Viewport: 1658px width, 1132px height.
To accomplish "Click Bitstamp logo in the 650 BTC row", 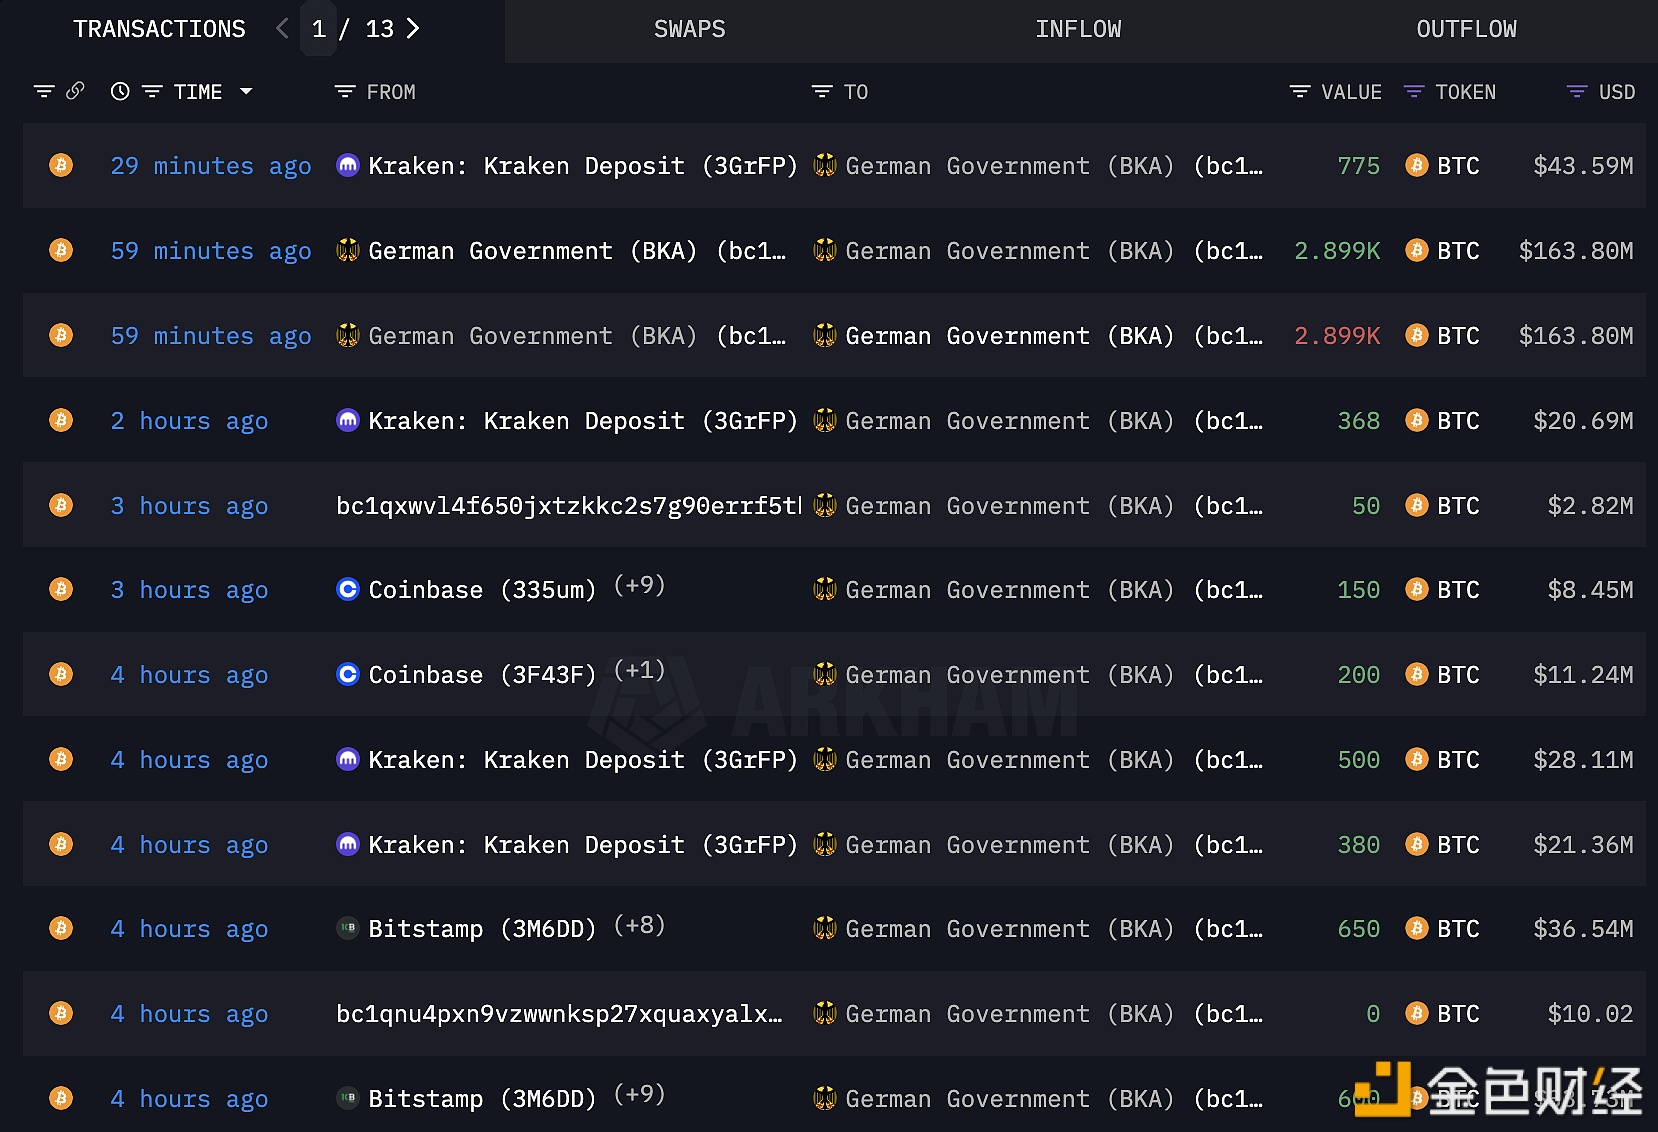I will (347, 928).
